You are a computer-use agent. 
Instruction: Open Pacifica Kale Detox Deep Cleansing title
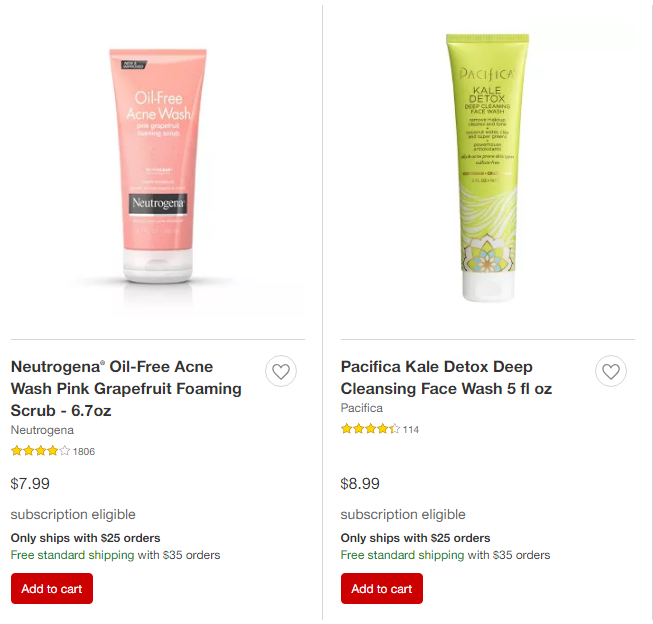pyautogui.click(x=446, y=378)
